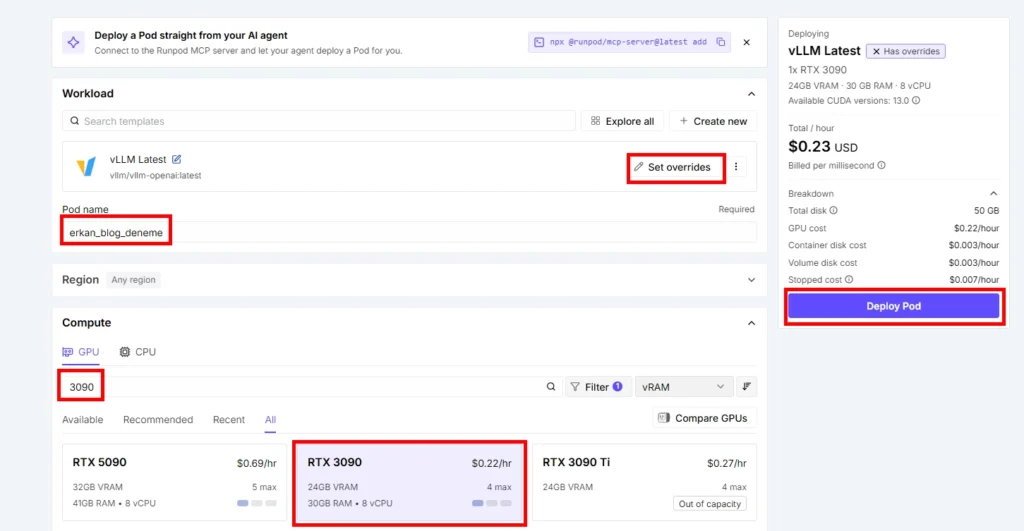
Task: Collapse the Workload section
Action: (x=751, y=94)
